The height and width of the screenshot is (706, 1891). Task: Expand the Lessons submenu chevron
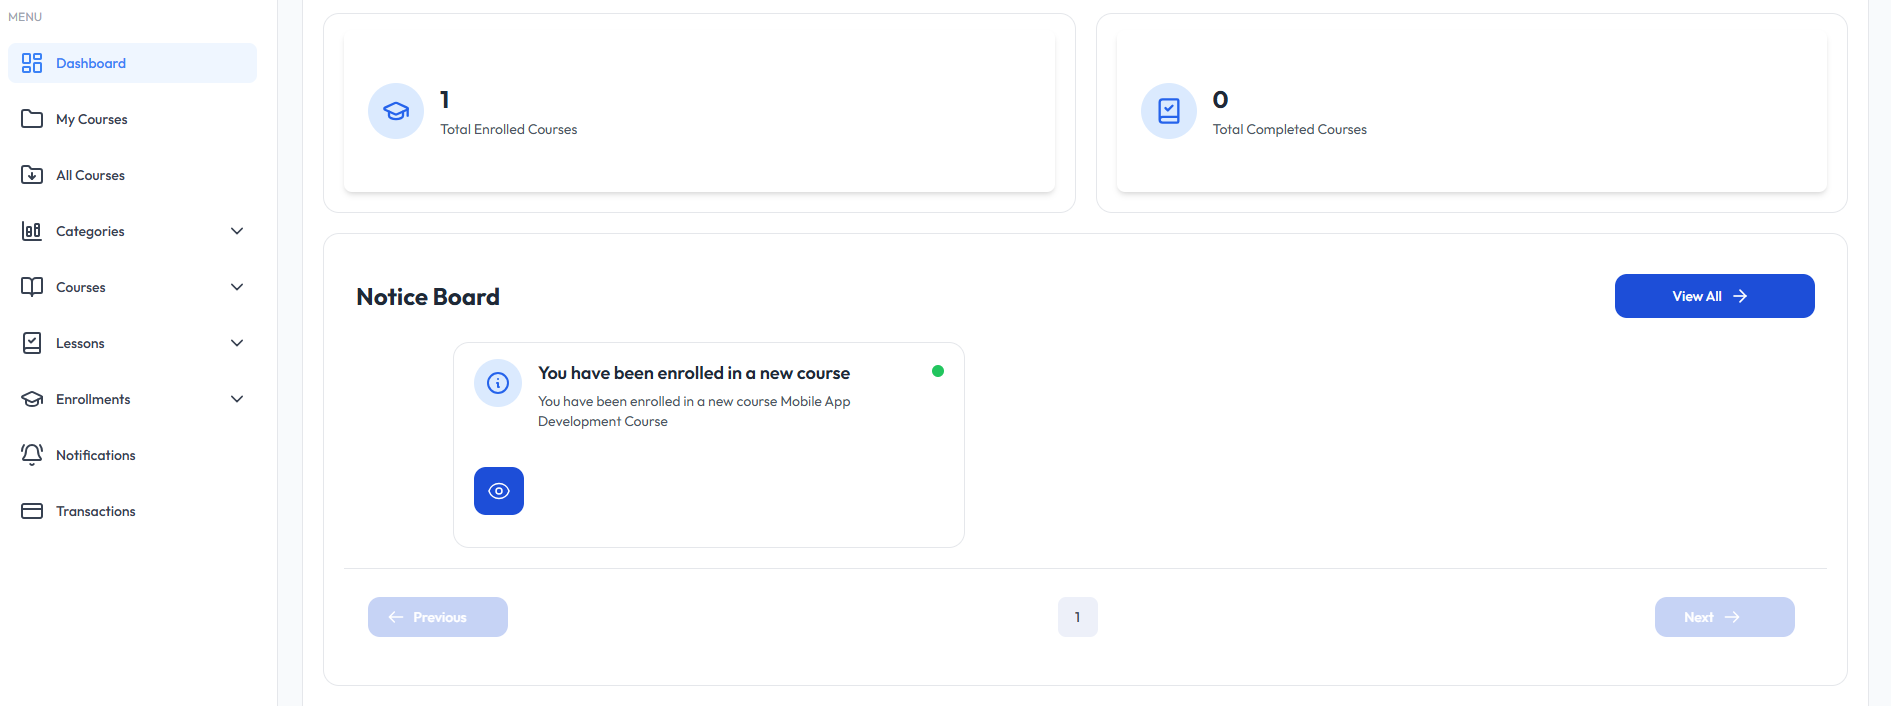(x=237, y=343)
